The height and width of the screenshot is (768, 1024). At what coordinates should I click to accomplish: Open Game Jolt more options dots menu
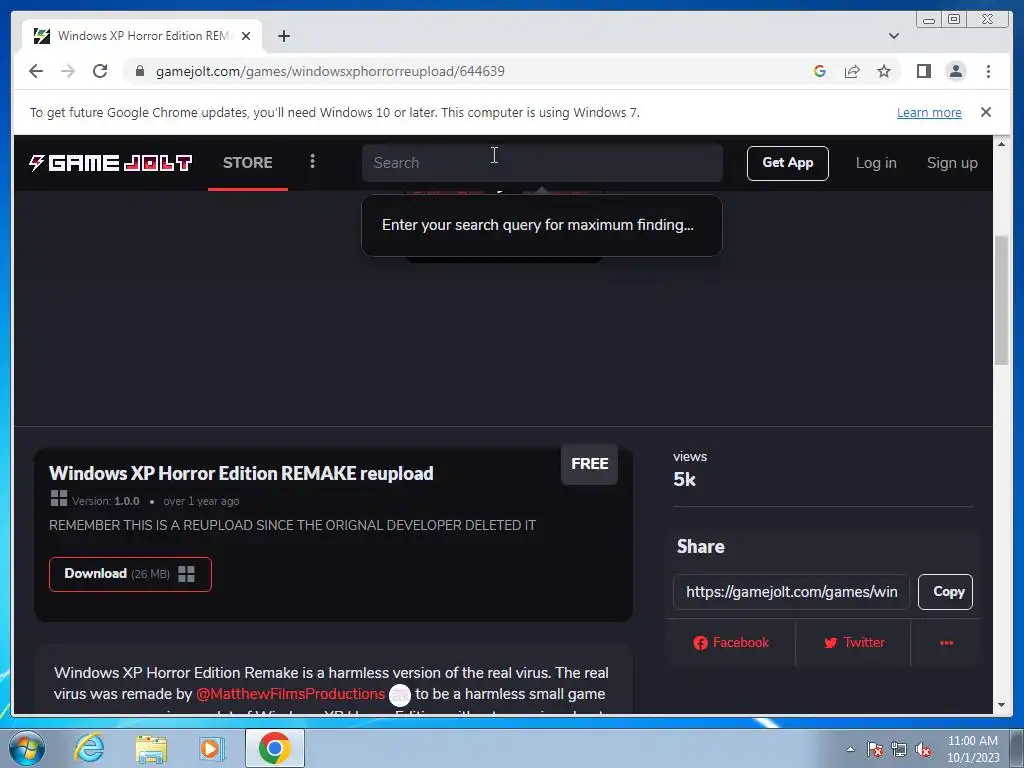(312, 161)
